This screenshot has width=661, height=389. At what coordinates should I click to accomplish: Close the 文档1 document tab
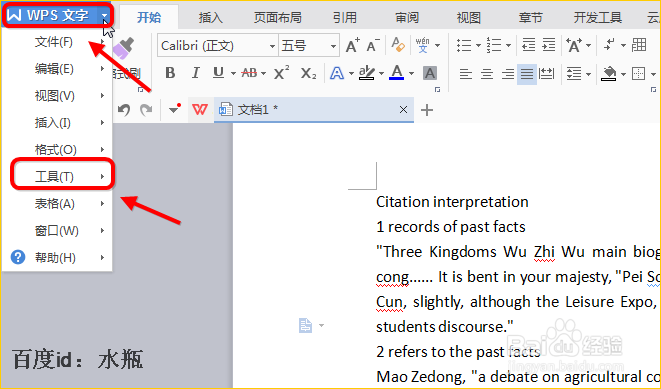pos(403,110)
